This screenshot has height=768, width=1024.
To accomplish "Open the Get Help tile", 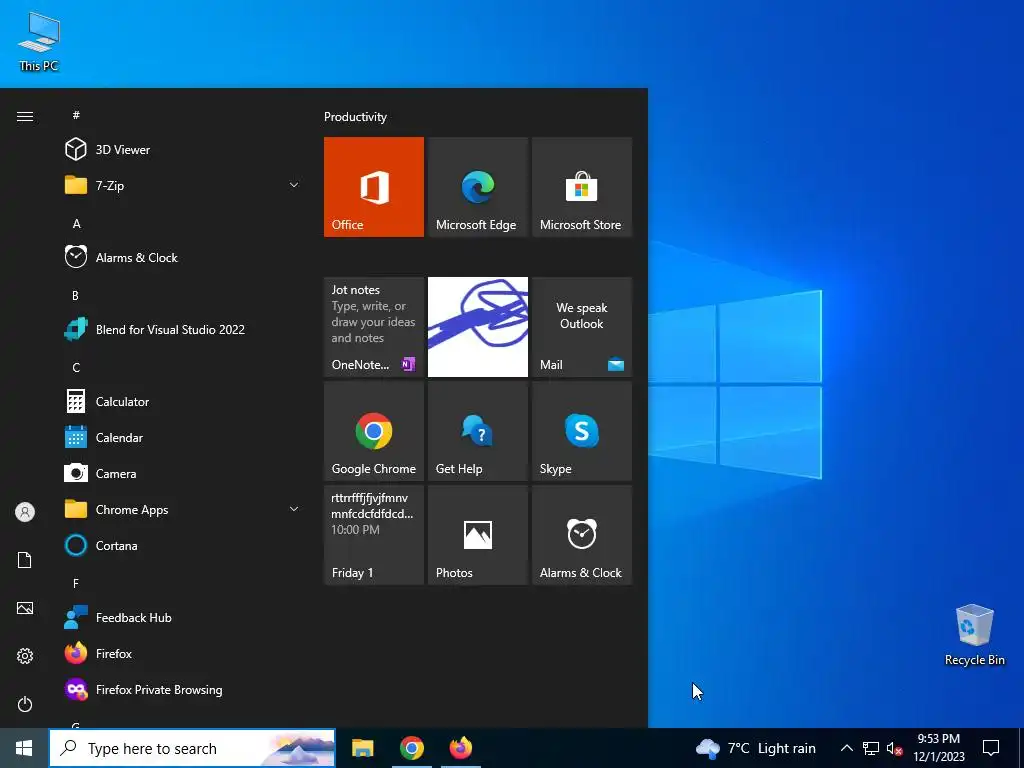I will pyautogui.click(x=477, y=431).
